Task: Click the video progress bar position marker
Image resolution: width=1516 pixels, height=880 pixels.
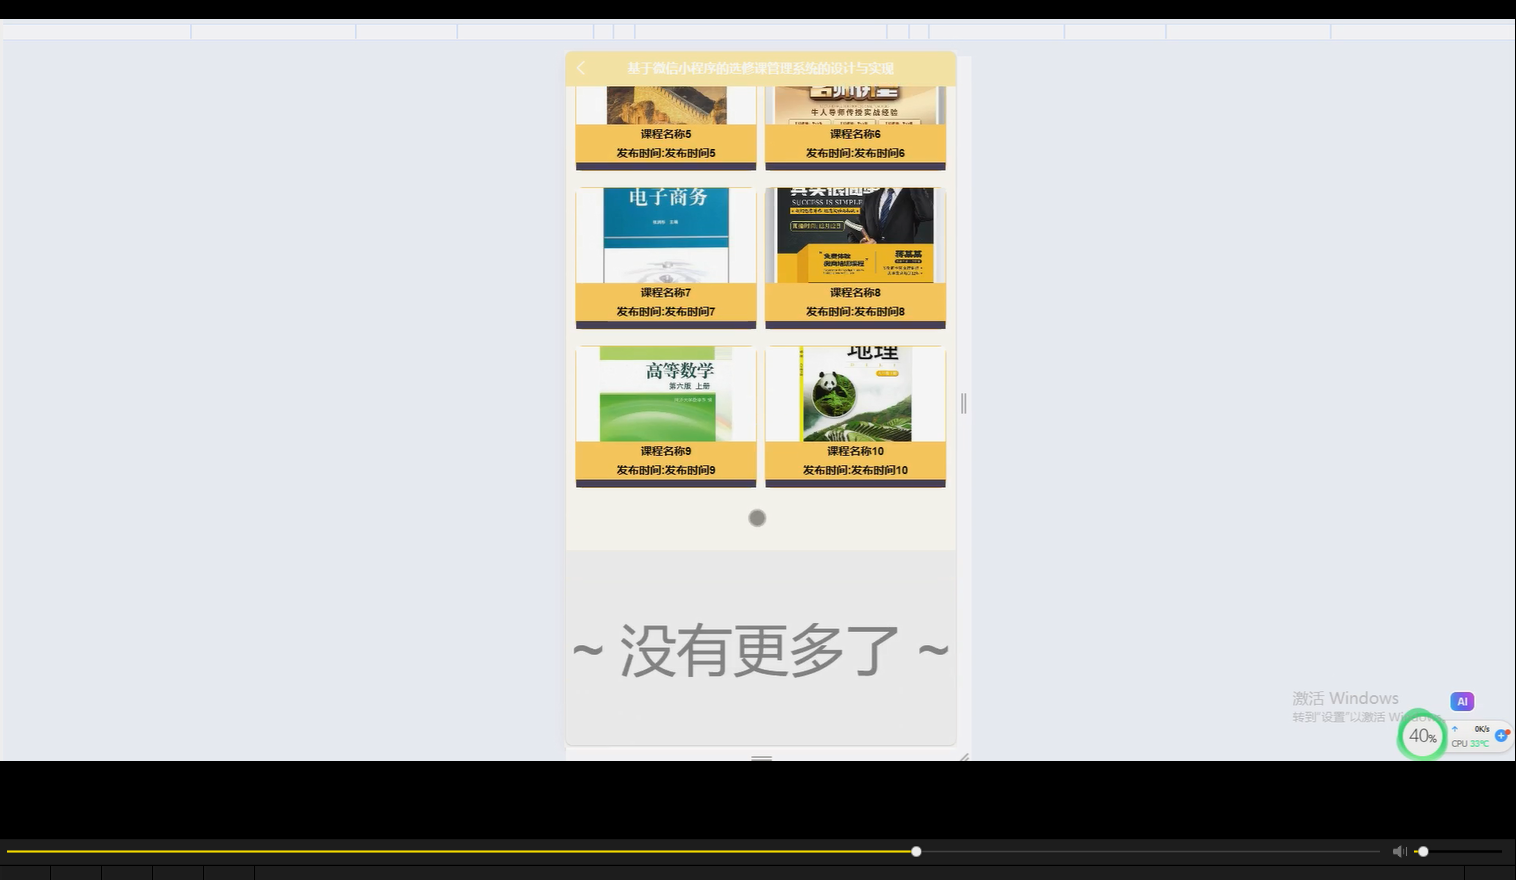Action: 915,851
